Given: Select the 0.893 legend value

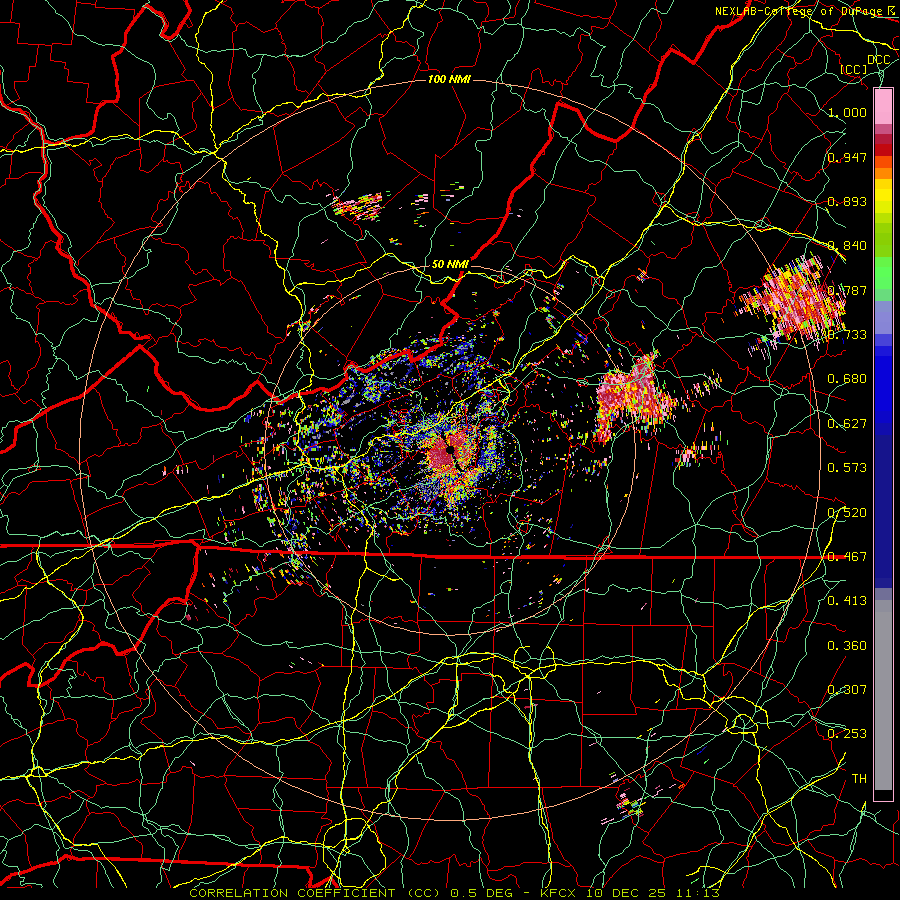Looking at the screenshot, I should (x=847, y=201).
